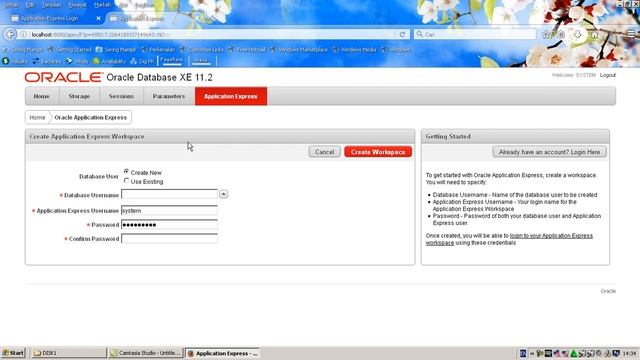Switch to Camtasia Studio in the taskbar
Screen dimensions: 640x360
[146, 353]
